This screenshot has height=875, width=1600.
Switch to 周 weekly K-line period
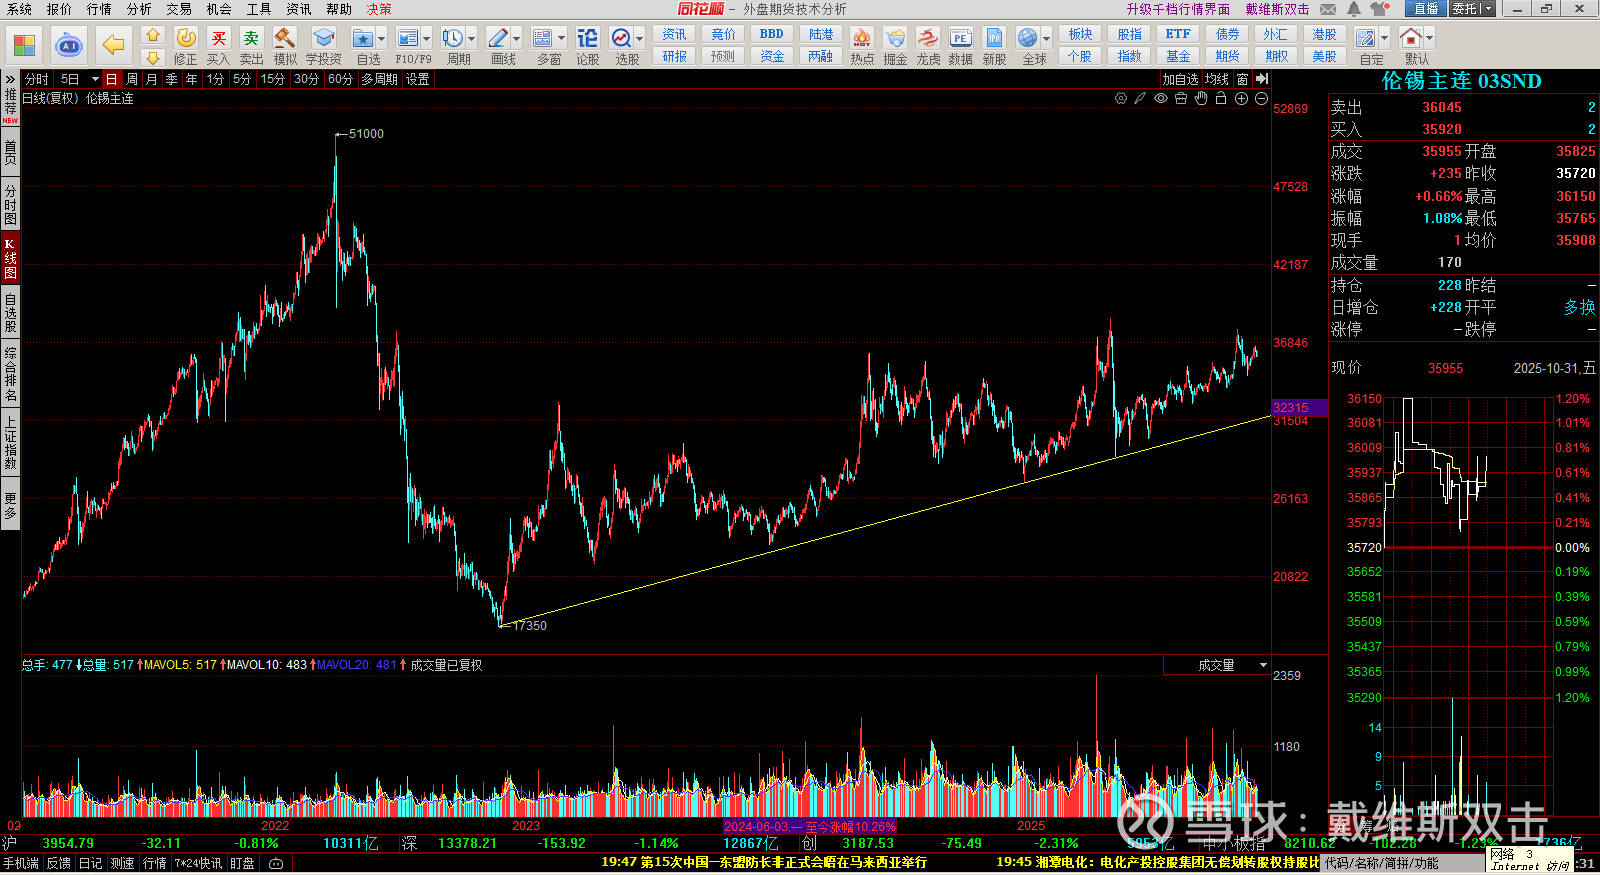[132, 79]
